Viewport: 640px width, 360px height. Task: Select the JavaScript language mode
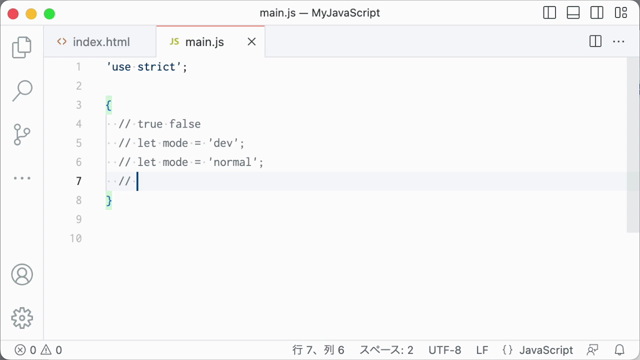(546, 350)
